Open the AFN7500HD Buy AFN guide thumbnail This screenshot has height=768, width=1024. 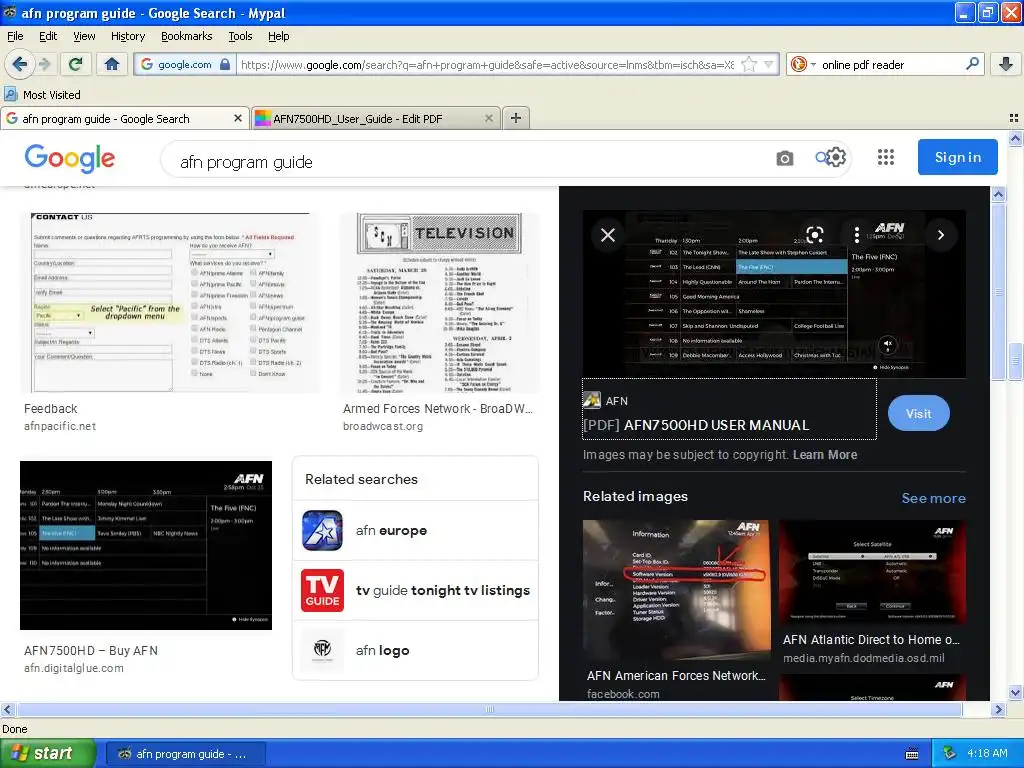(x=146, y=545)
